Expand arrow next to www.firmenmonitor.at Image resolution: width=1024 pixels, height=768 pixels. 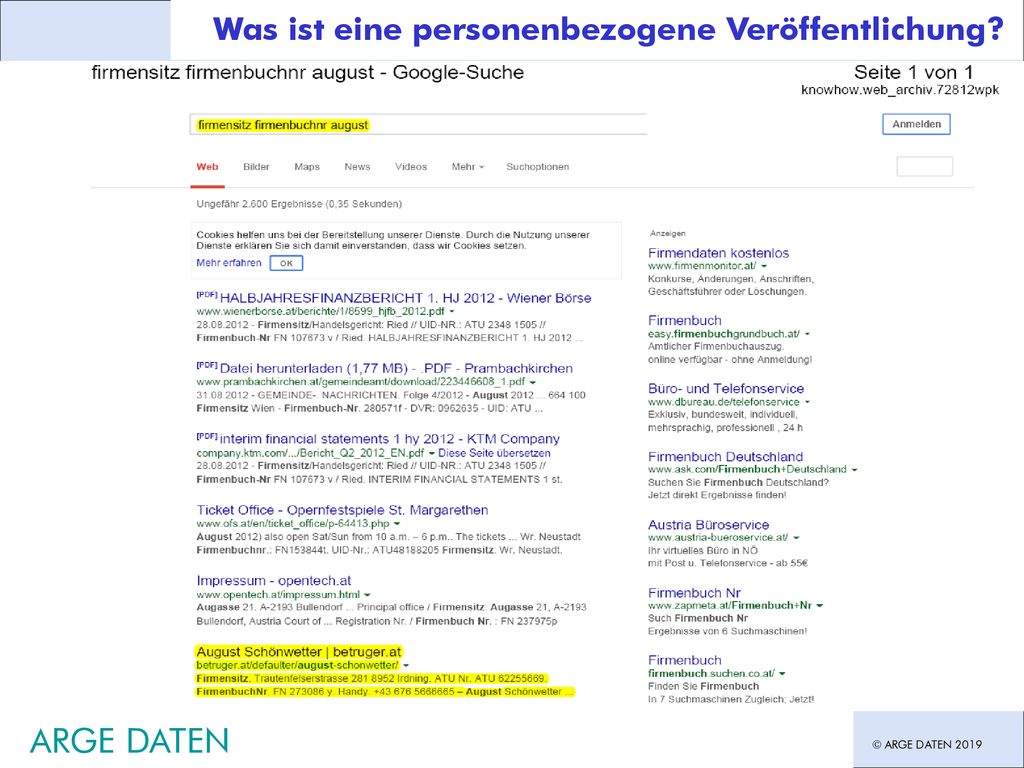pos(763,266)
